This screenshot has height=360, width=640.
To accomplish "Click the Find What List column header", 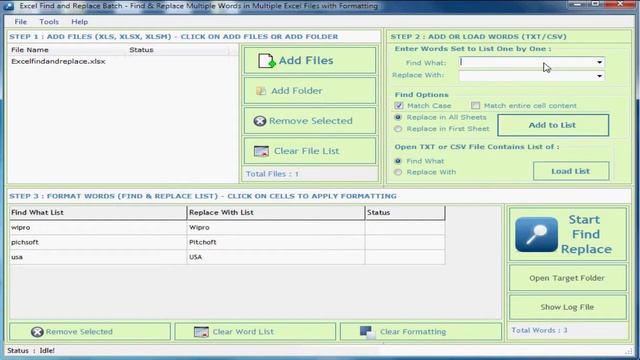I will [x=98, y=213].
